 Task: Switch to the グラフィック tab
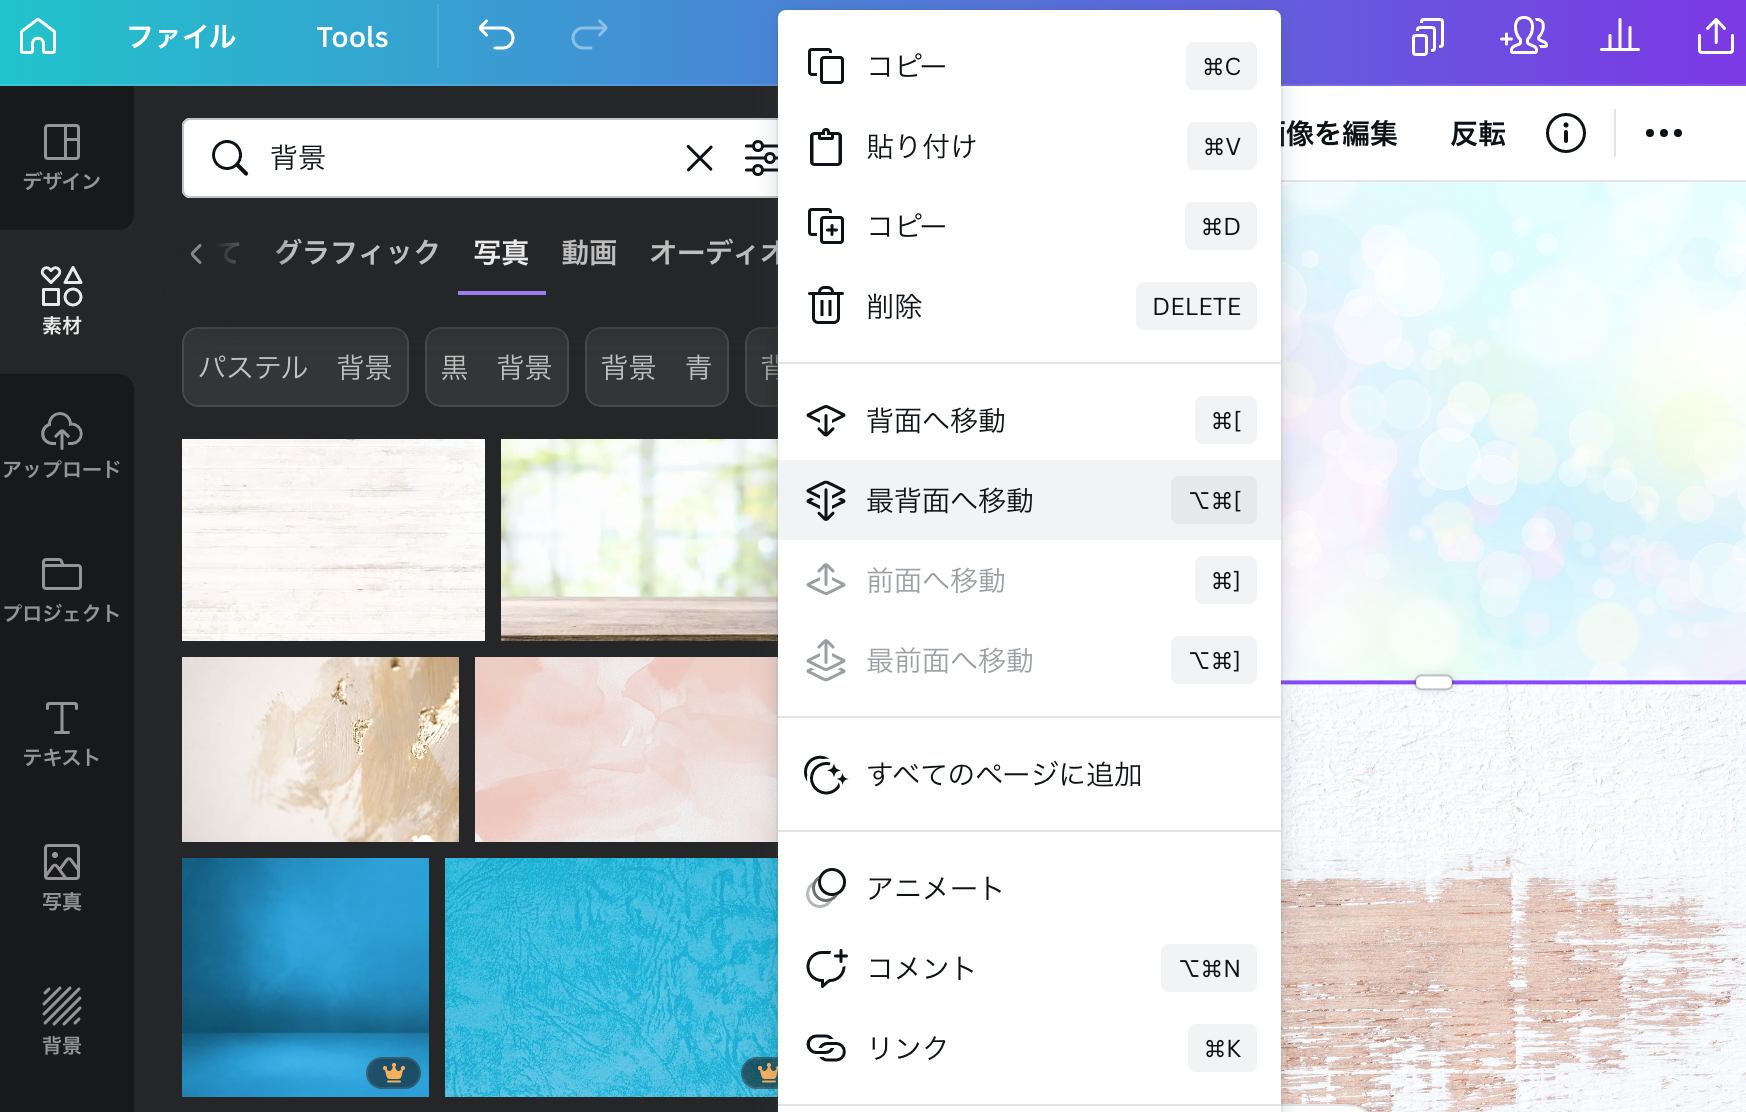pos(357,252)
